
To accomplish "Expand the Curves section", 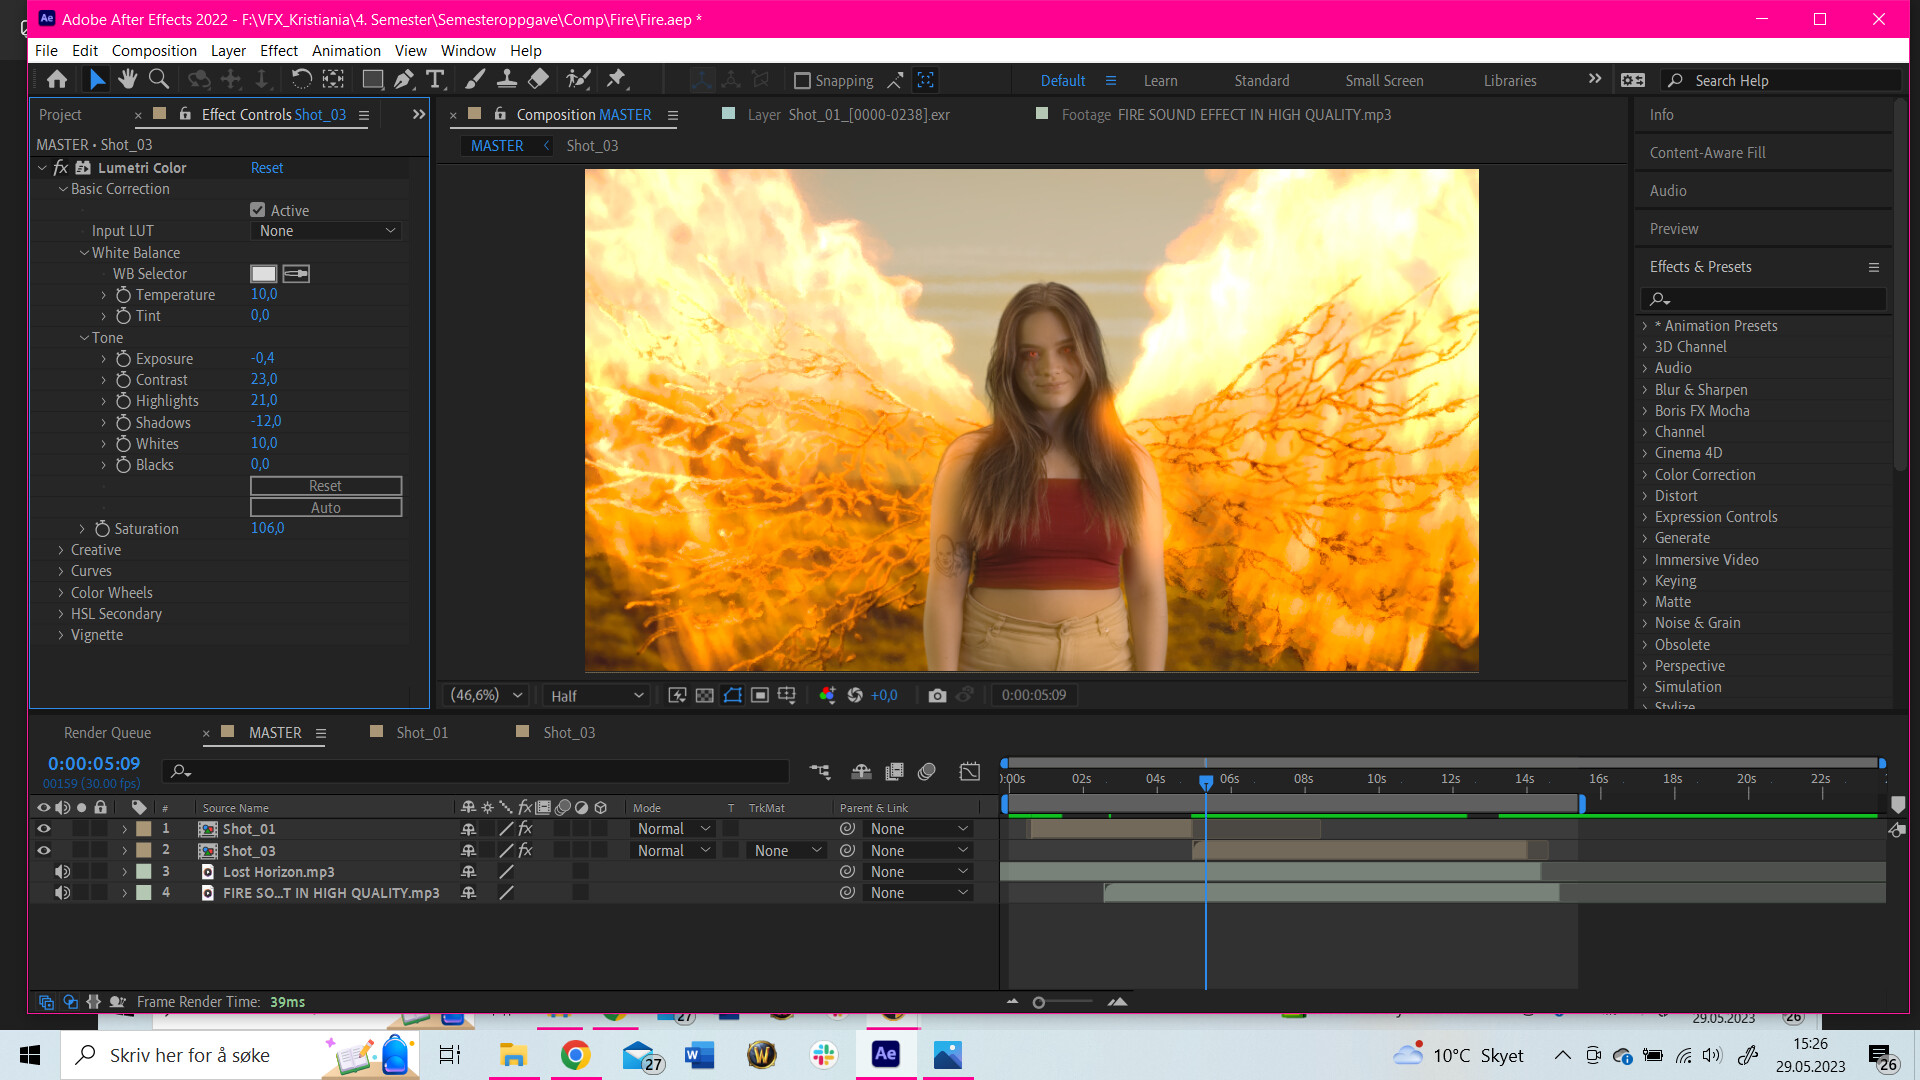I will coord(61,571).
